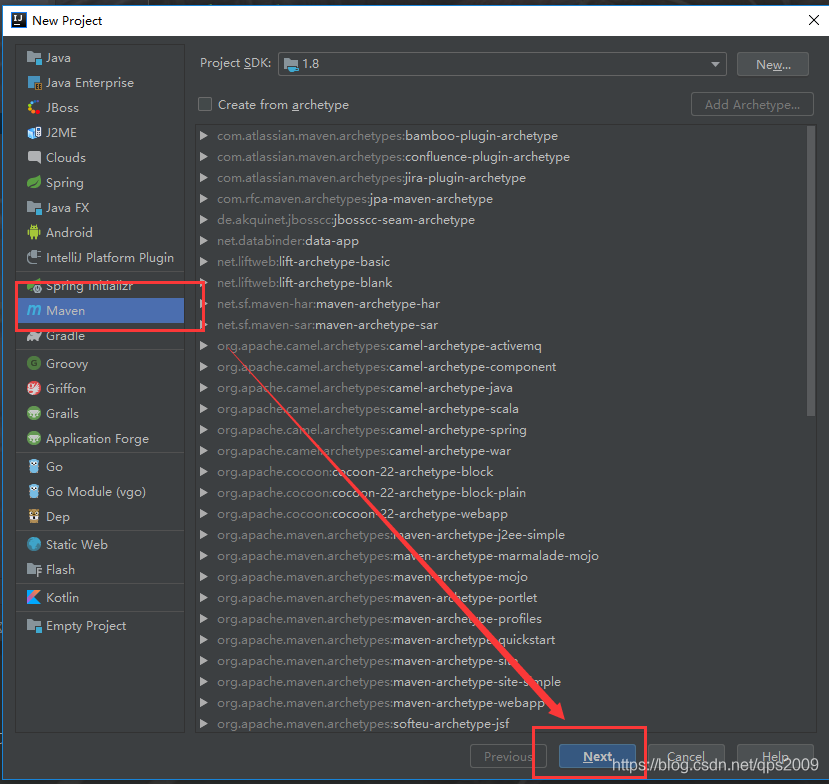Pick the JBoss icon in sidebar
The height and width of the screenshot is (784, 829).
(x=34, y=107)
